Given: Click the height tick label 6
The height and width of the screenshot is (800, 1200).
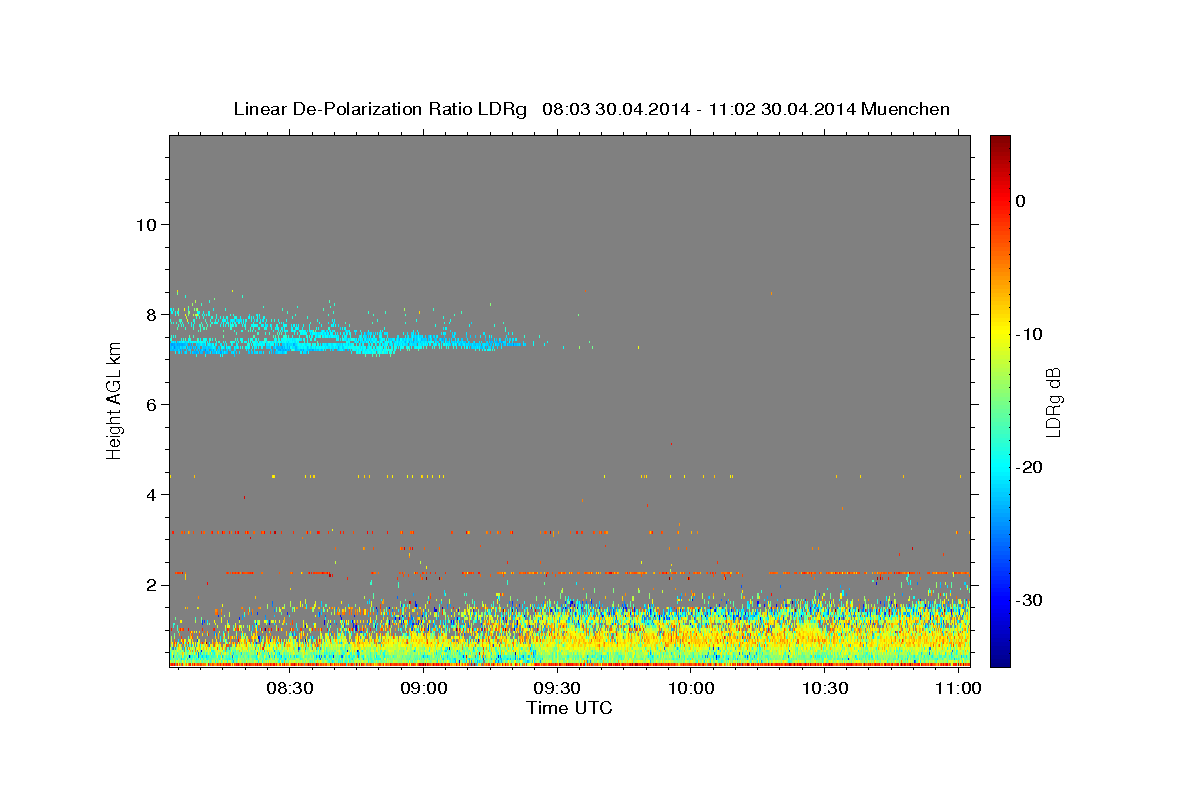Looking at the screenshot, I should click(x=151, y=404).
